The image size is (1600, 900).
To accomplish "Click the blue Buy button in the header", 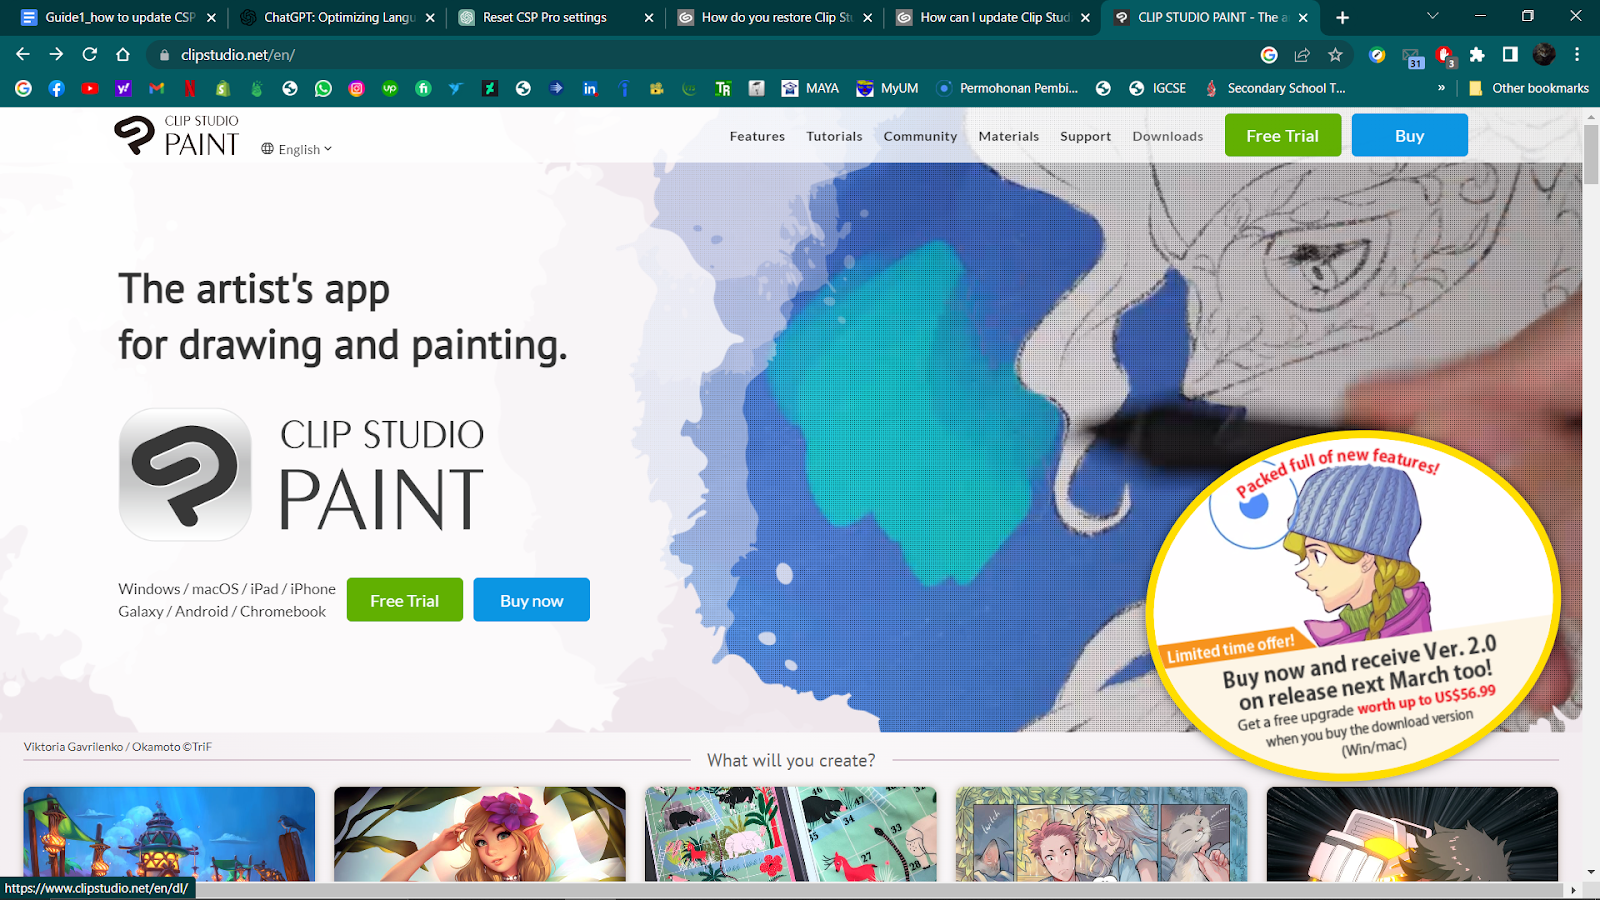I will pos(1409,135).
